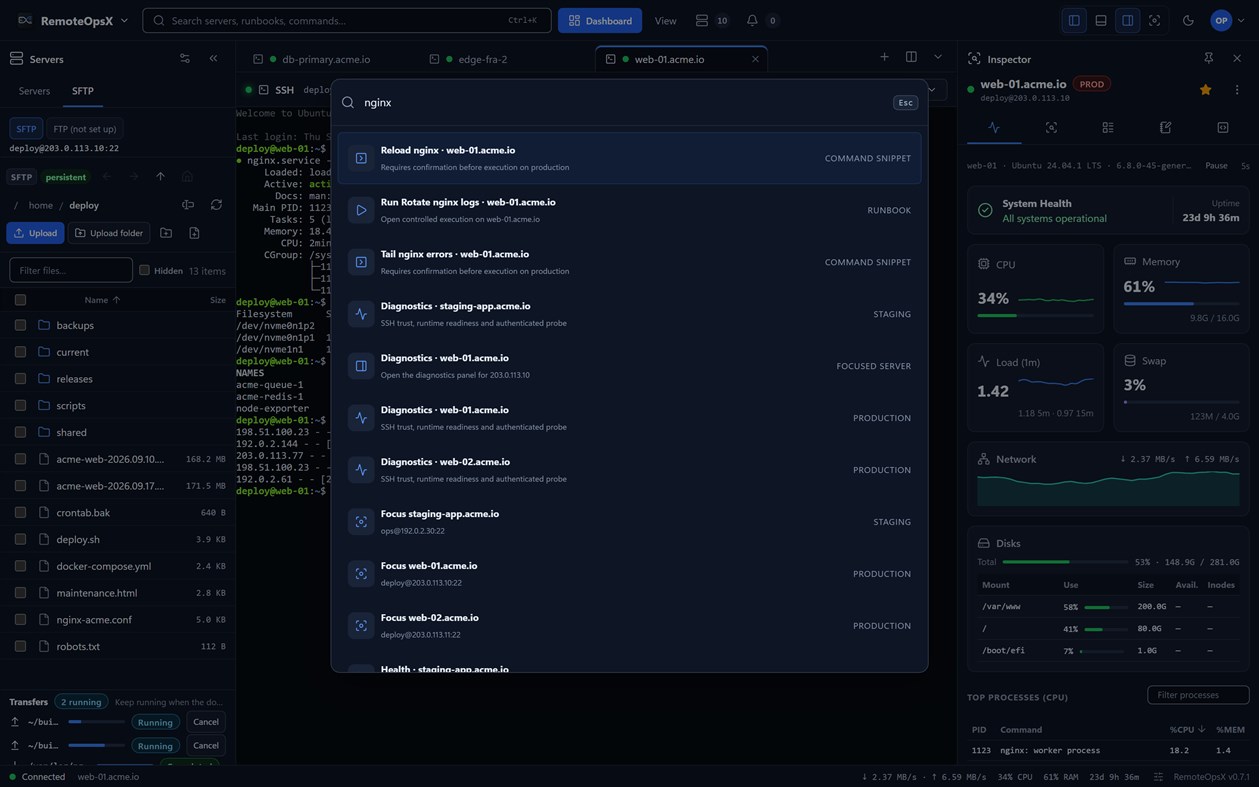Click the edit path icon beside deploy

188,205
